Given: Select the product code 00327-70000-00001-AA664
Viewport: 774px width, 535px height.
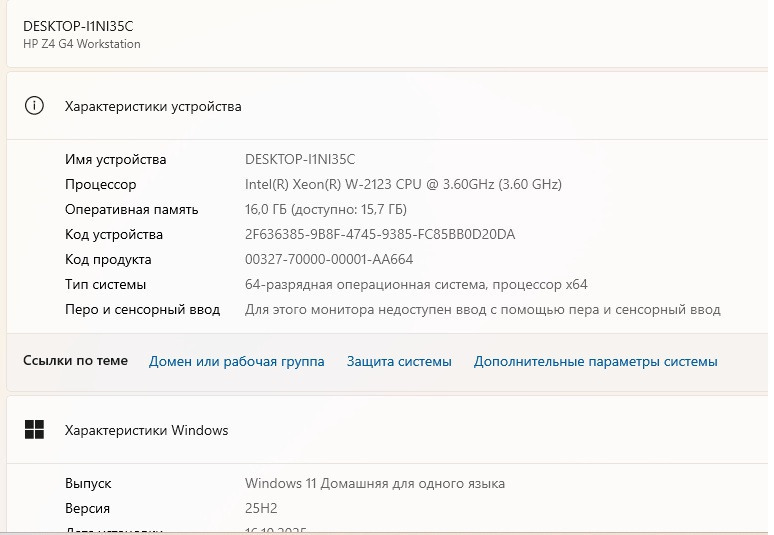Looking at the screenshot, I should tap(329, 259).
